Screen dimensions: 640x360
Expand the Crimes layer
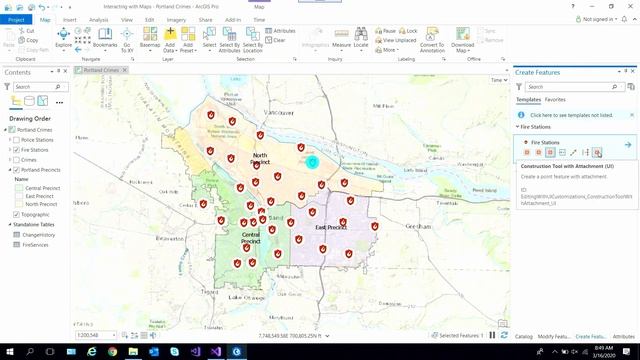click(10, 160)
